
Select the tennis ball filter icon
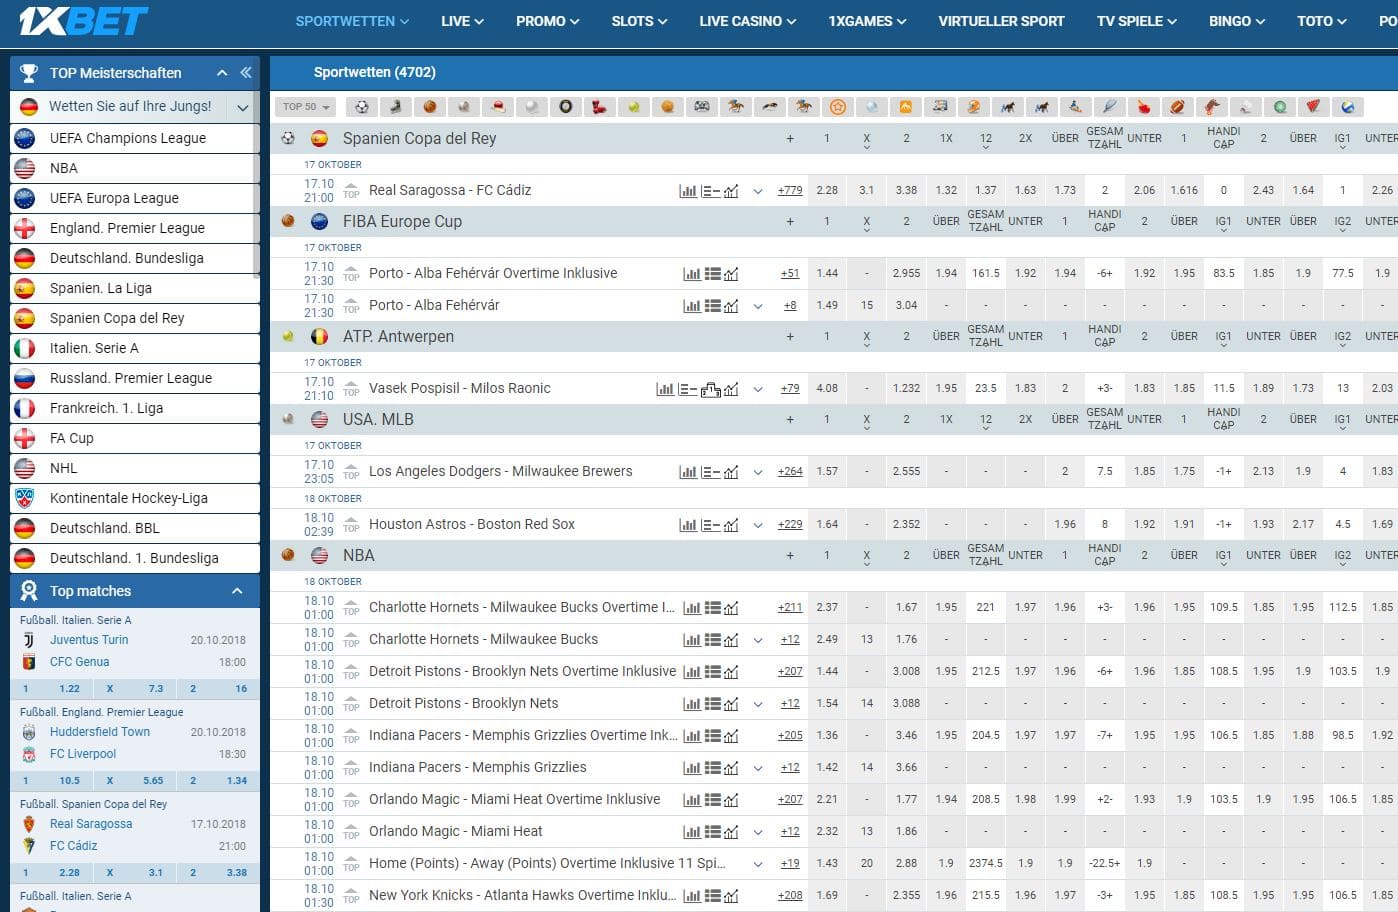tap(634, 106)
